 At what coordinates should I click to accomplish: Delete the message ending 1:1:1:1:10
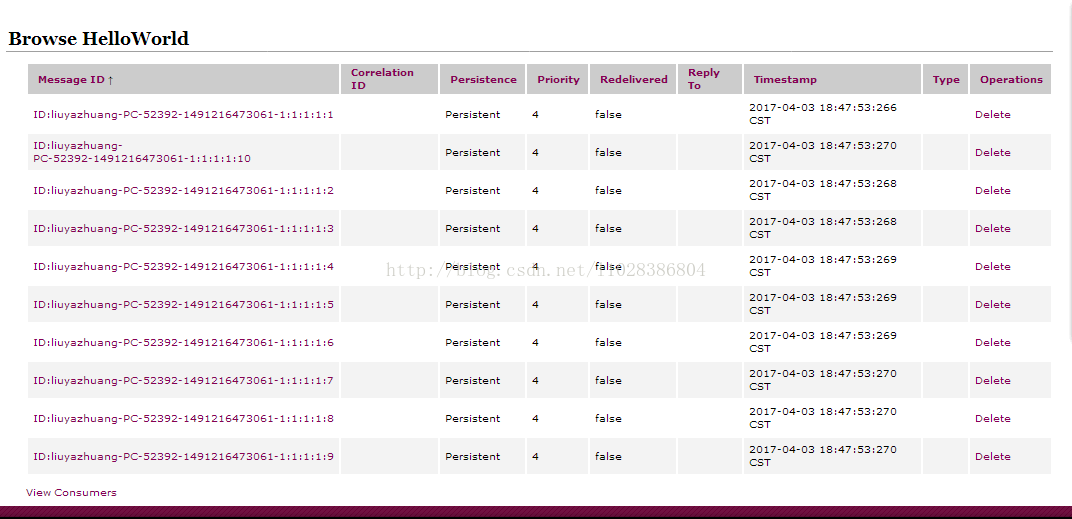point(993,152)
